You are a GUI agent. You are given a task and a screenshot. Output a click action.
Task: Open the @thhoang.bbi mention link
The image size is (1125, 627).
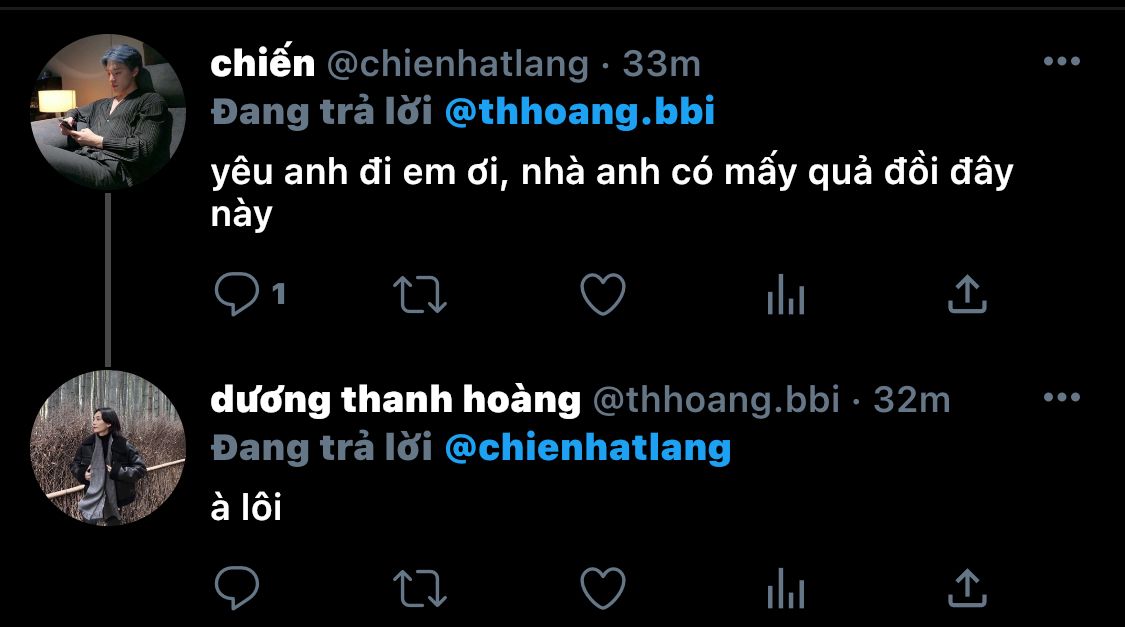(580, 112)
